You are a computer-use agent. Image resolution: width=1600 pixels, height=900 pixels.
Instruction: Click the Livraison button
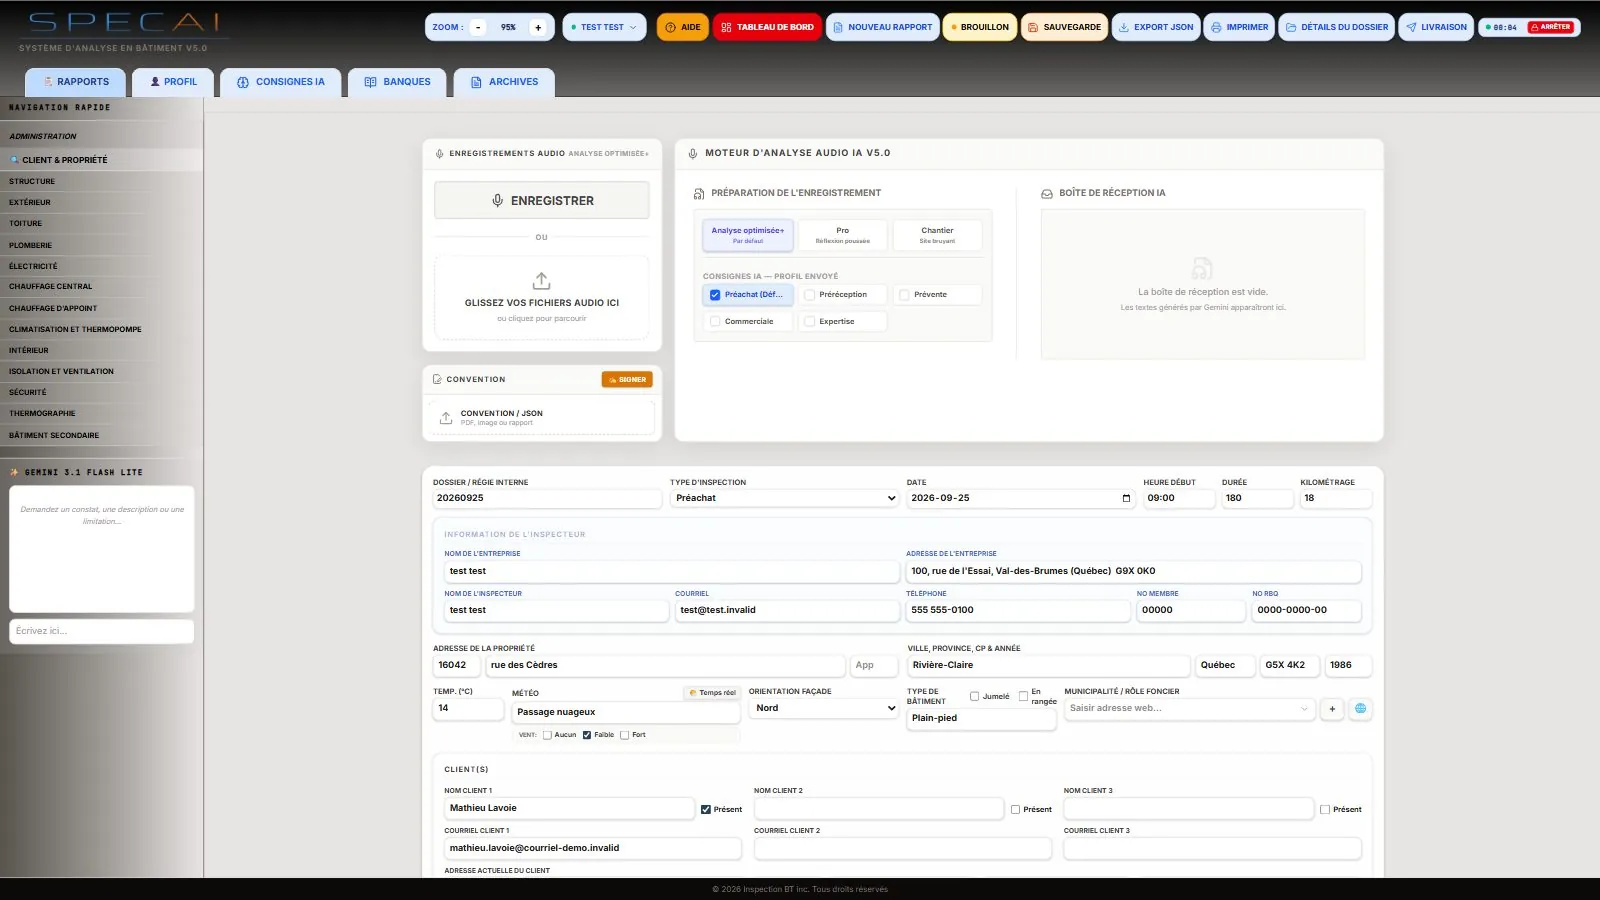pos(1436,27)
